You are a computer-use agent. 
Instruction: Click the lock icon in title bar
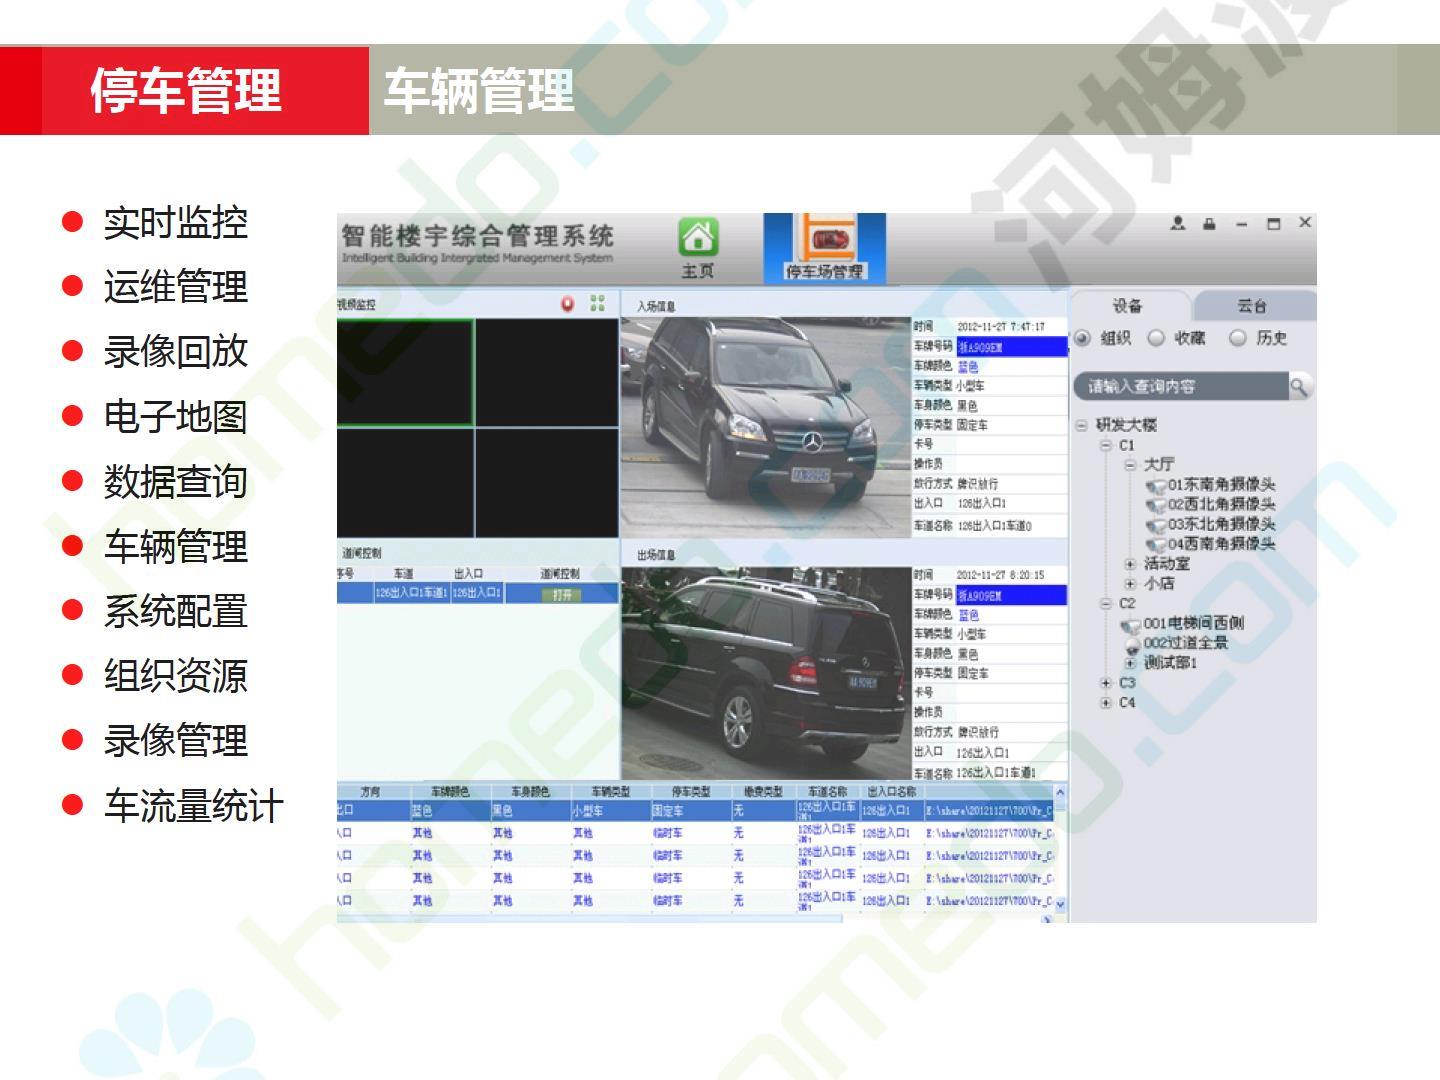pos(1209,224)
